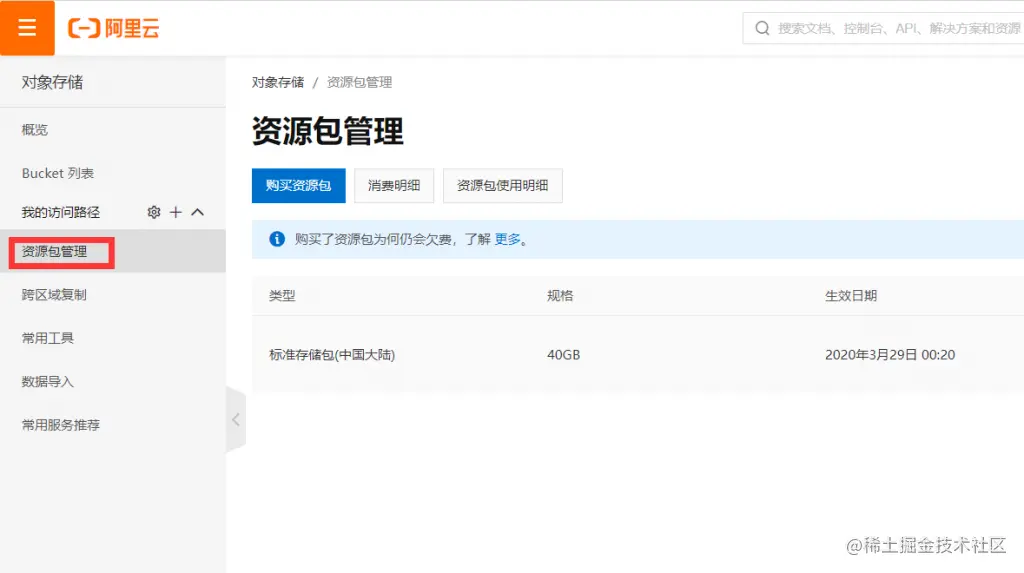Image resolution: width=1024 pixels, height=573 pixels.
Task: Click the 消费明细 button
Action: tap(394, 186)
